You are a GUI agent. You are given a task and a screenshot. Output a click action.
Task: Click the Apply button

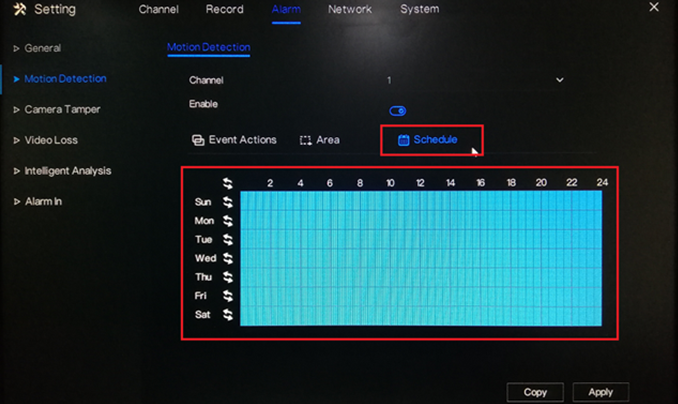point(601,392)
